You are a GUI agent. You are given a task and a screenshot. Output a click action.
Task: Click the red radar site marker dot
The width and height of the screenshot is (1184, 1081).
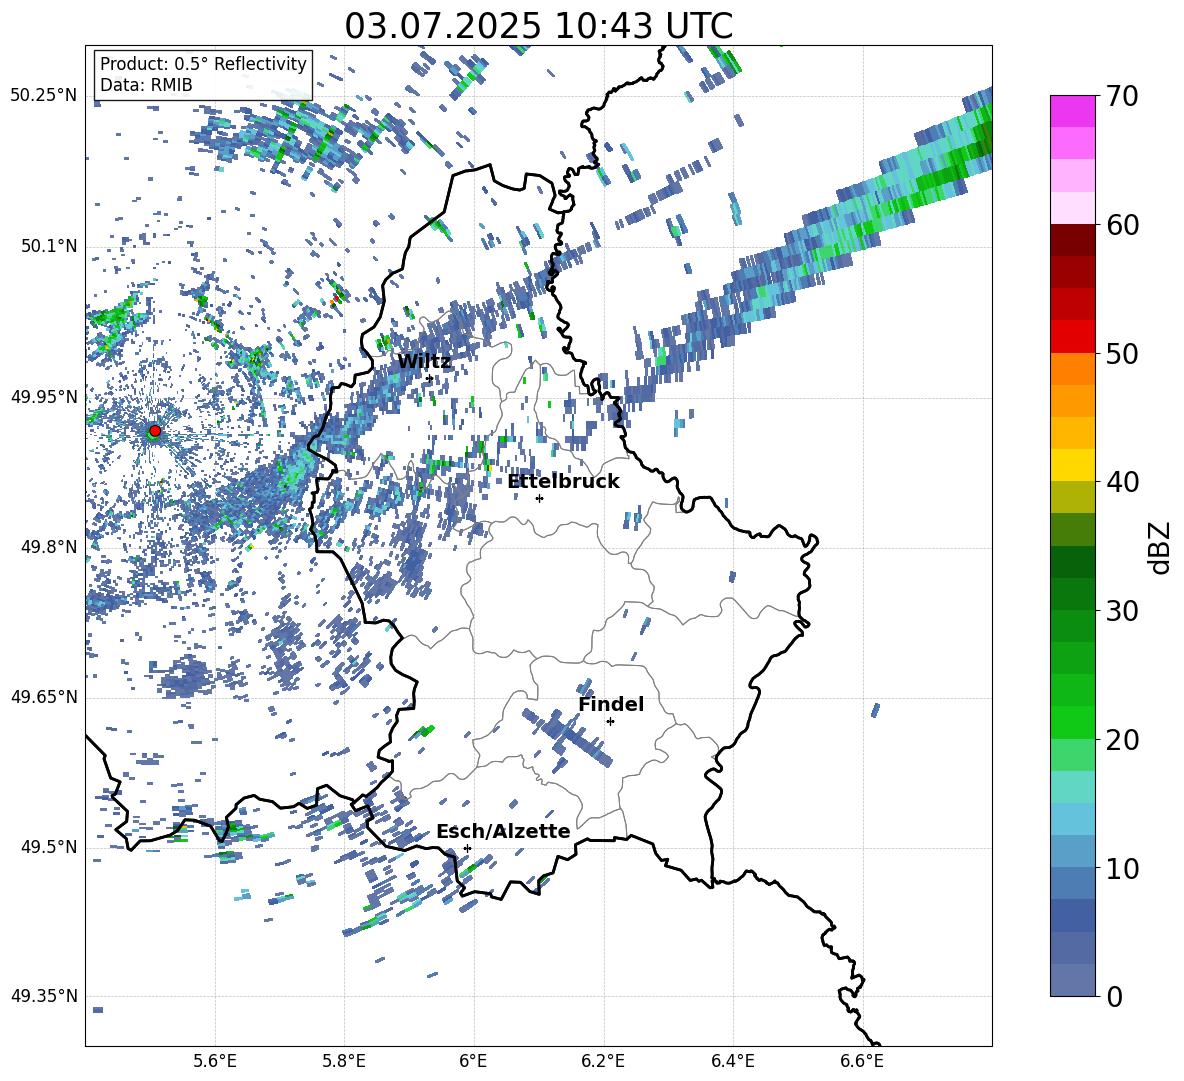155,430
